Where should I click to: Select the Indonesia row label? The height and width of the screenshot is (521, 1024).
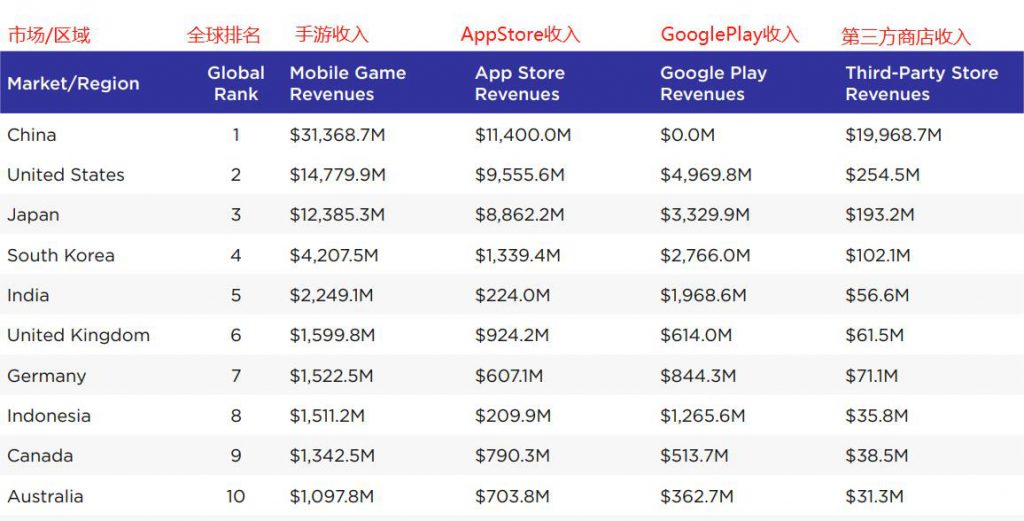tap(49, 416)
